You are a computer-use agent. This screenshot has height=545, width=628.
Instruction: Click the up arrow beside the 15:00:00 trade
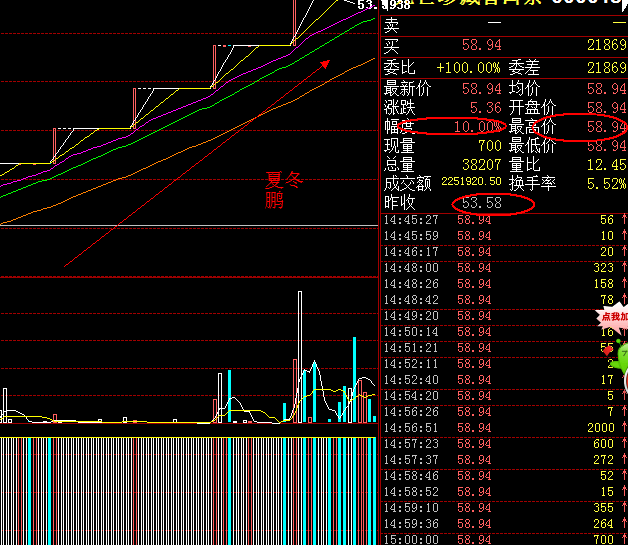tap(623, 539)
